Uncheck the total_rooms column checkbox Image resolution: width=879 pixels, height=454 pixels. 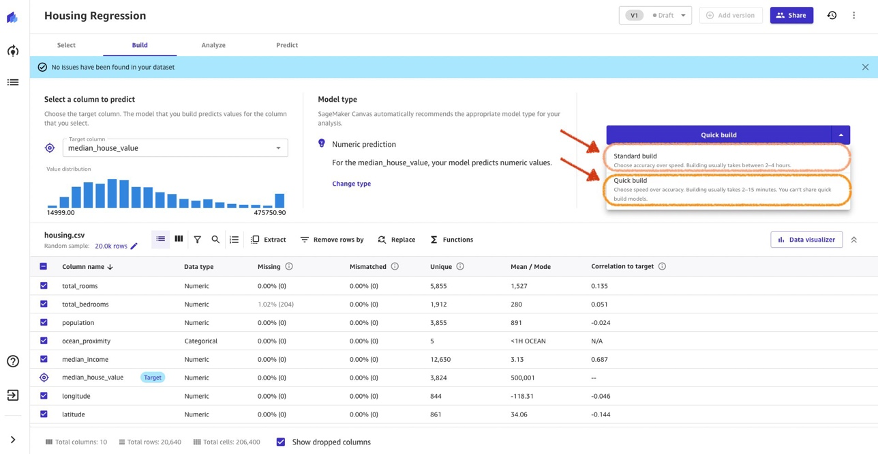(44, 286)
